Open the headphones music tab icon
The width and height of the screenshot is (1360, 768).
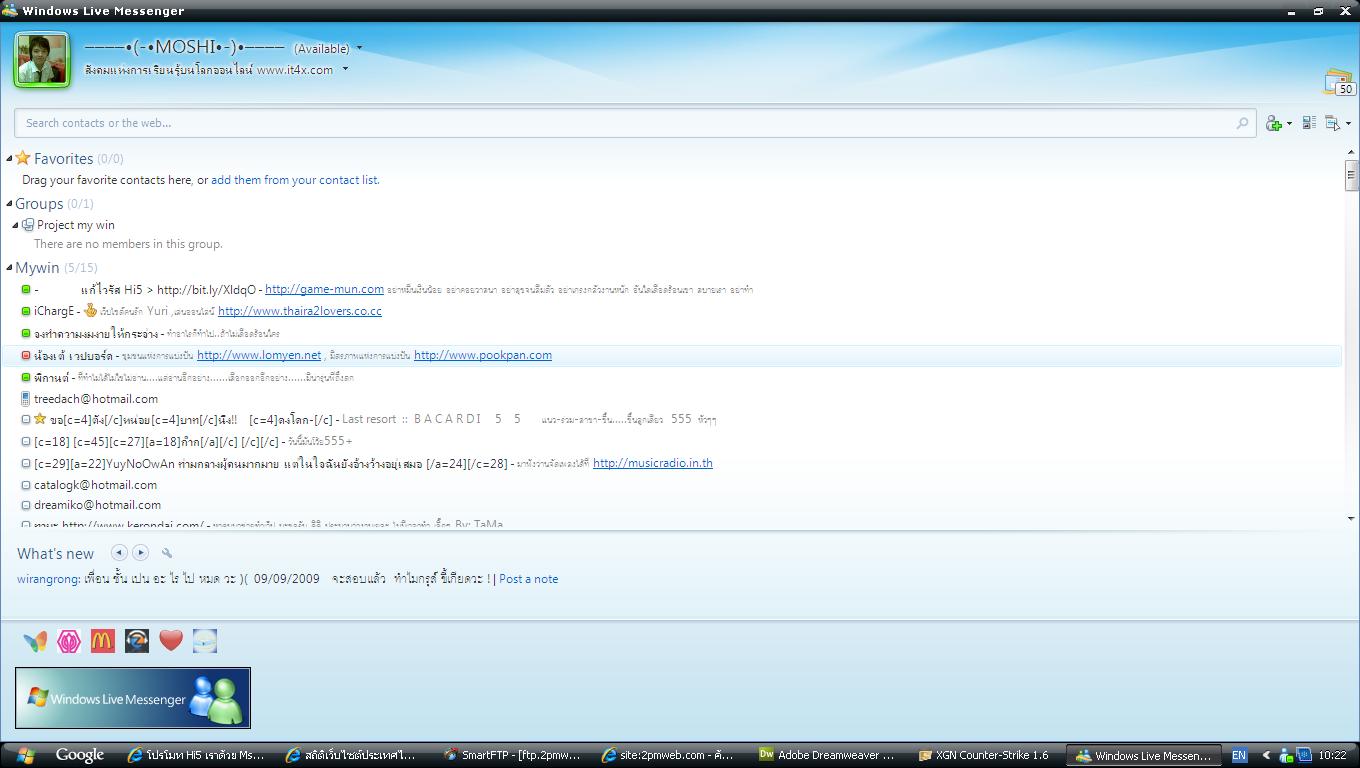click(137, 641)
